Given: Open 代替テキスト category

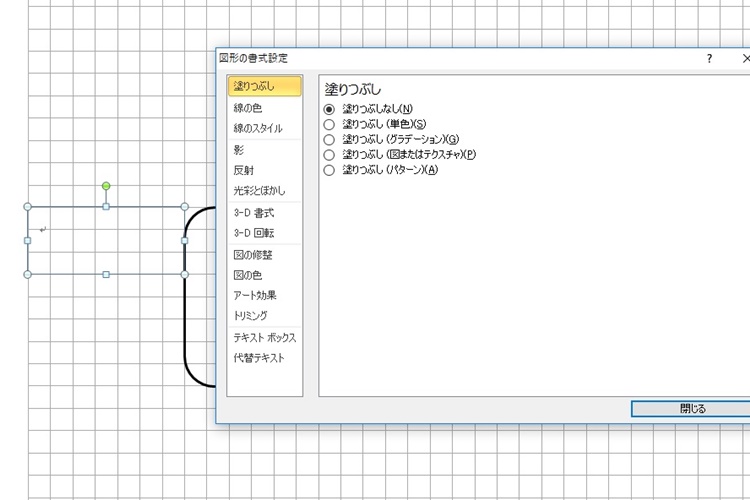Looking at the screenshot, I should pyautogui.click(x=258, y=358).
